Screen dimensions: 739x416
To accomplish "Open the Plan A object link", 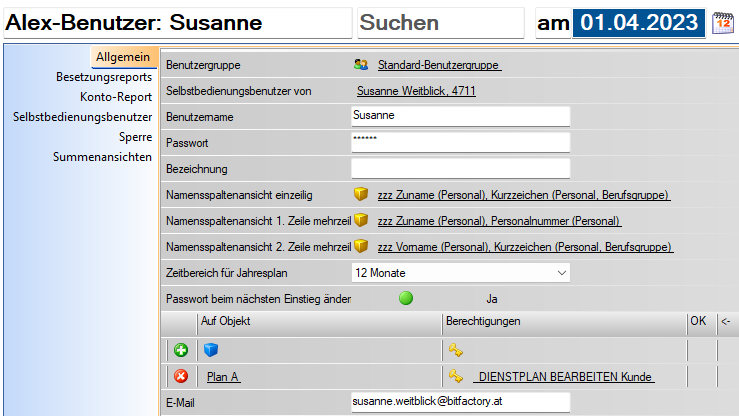I will pyautogui.click(x=223, y=377).
